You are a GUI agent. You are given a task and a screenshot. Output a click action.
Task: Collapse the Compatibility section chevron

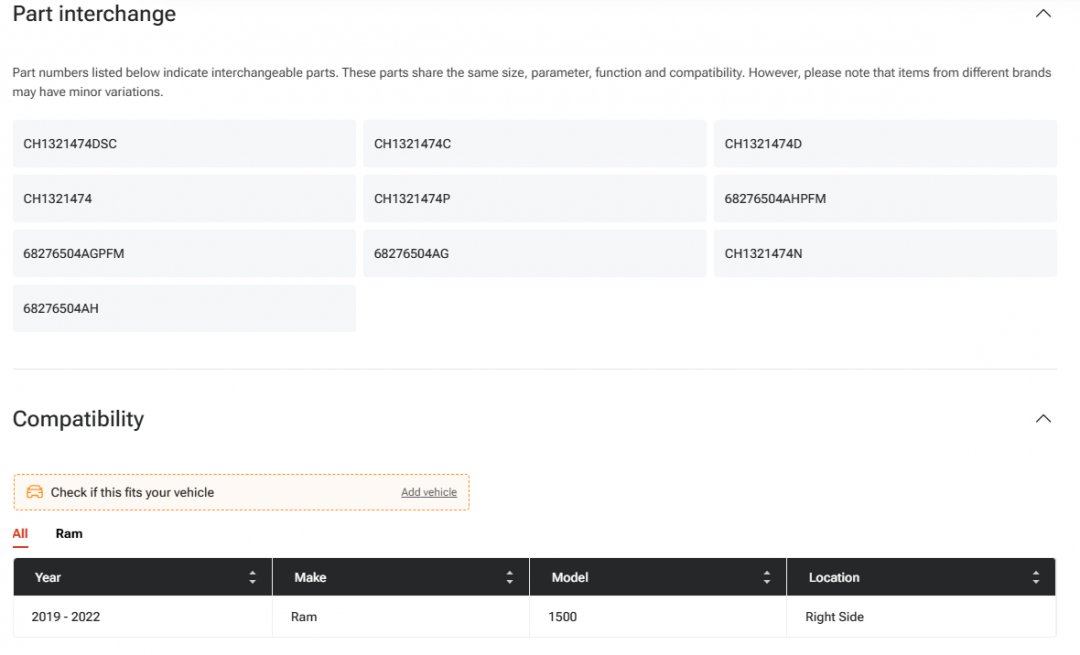(x=1043, y=419)
